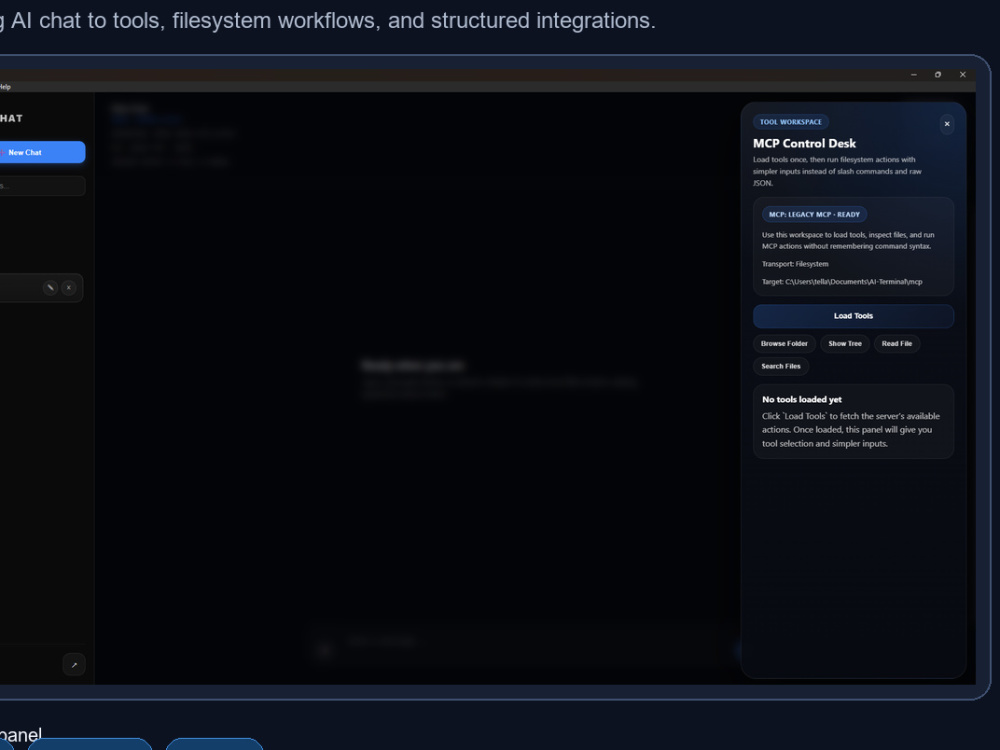
Task: Choose the Show Tree action chip
Action: (x=844, y=344)
